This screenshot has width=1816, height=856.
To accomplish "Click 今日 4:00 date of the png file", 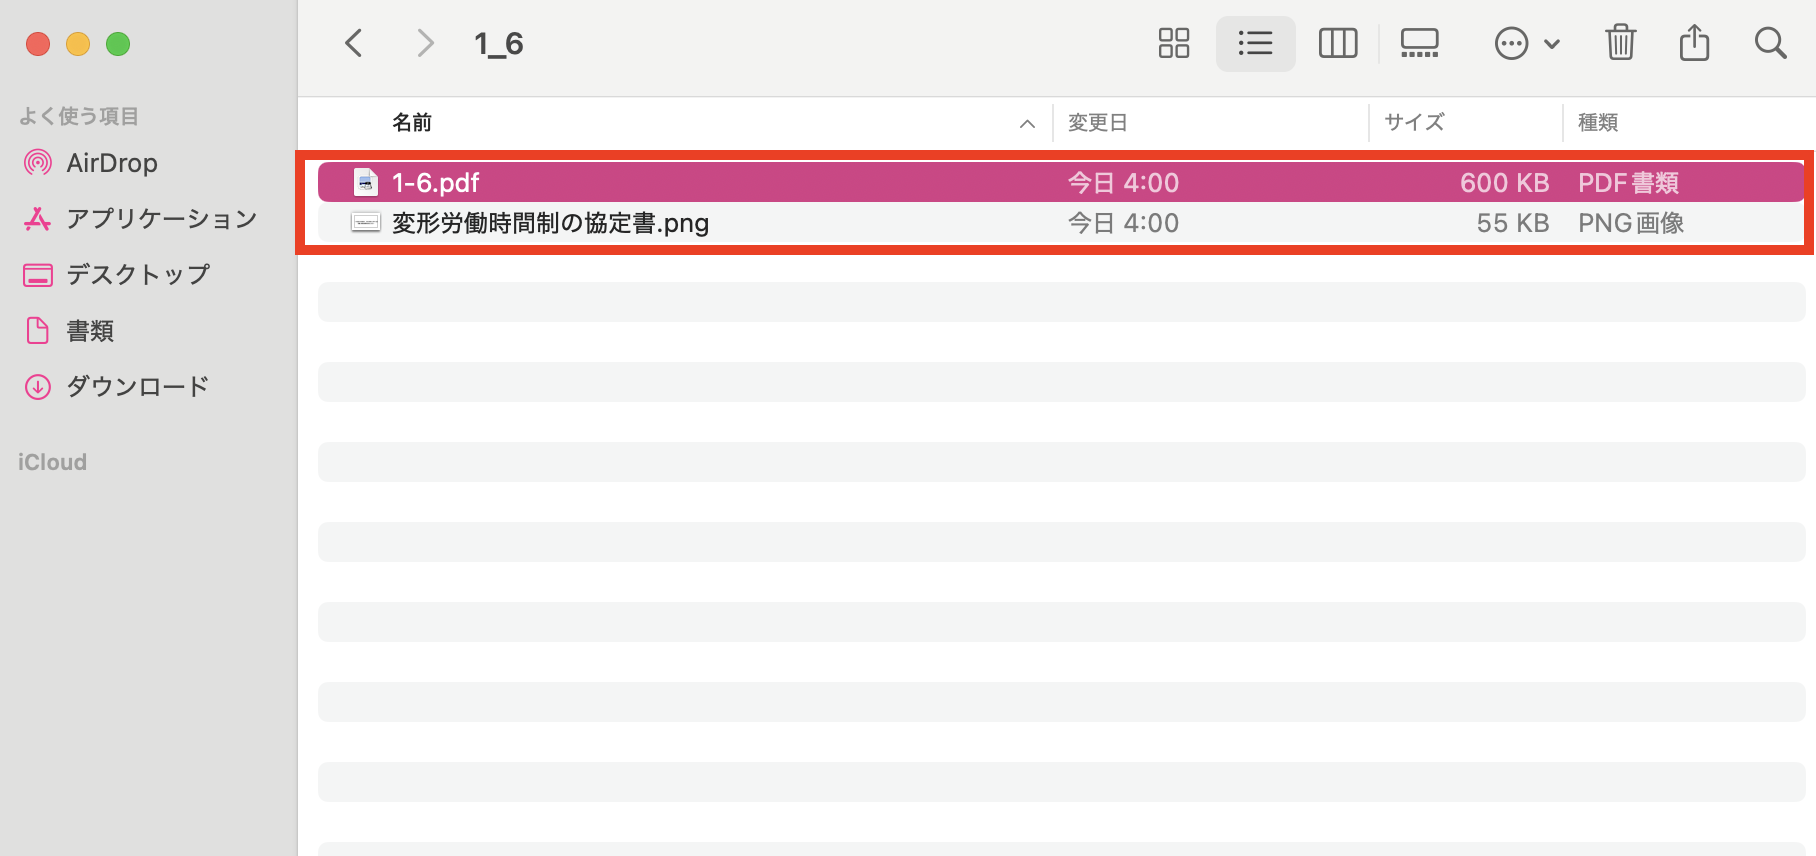I will click(1123, 223).
